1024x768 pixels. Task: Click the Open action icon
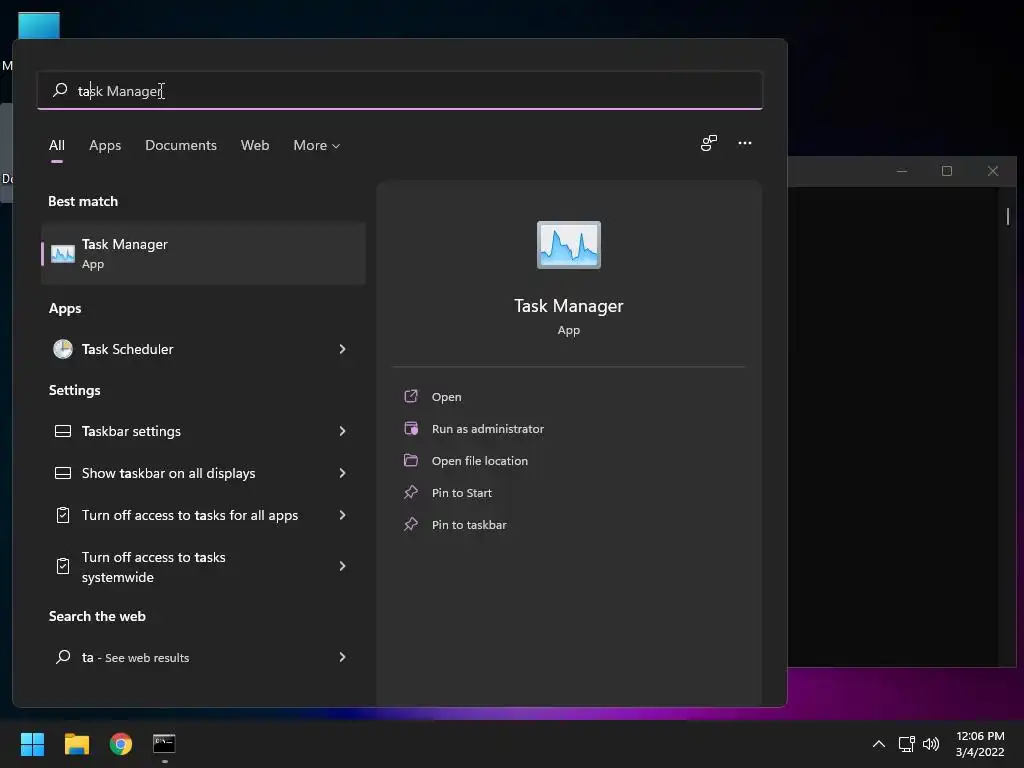[411, 396]
